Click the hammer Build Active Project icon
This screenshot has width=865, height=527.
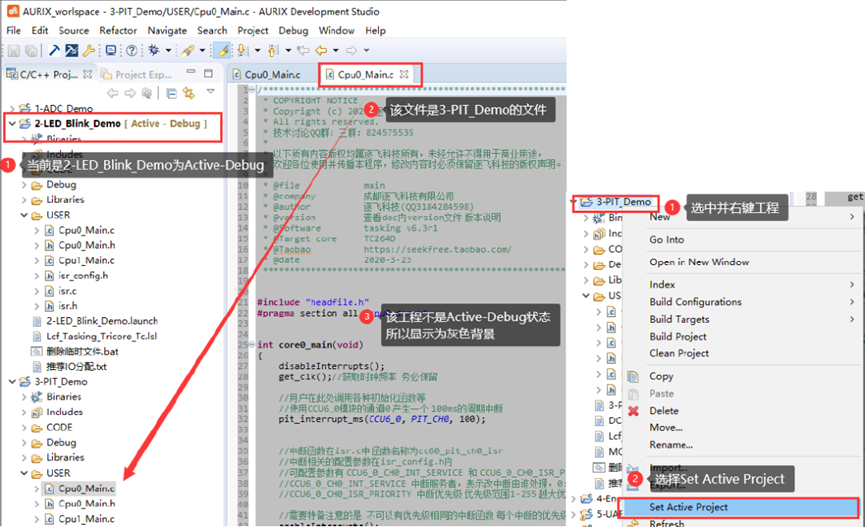click(54, 51)
